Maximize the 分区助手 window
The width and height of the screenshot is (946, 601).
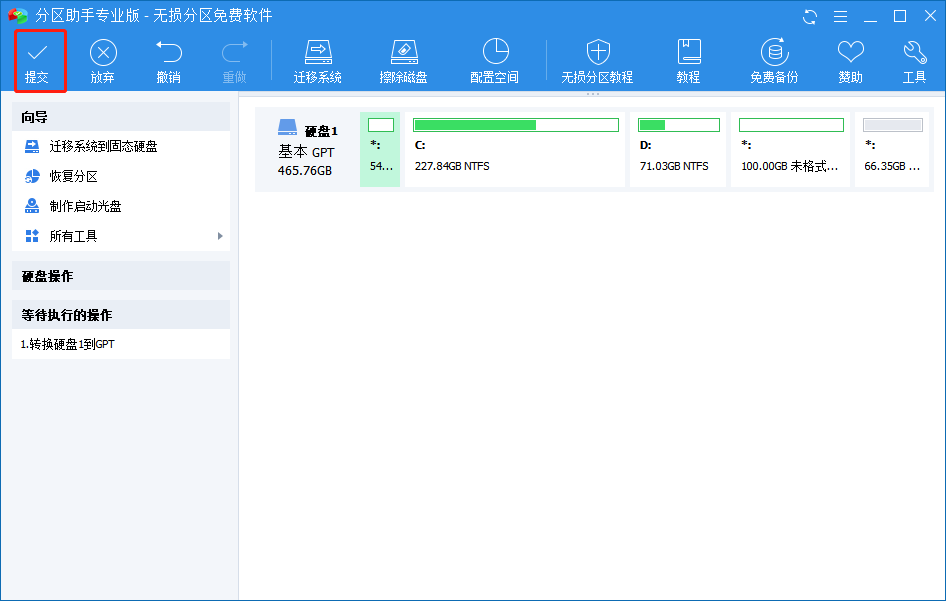tap(900, 16)
